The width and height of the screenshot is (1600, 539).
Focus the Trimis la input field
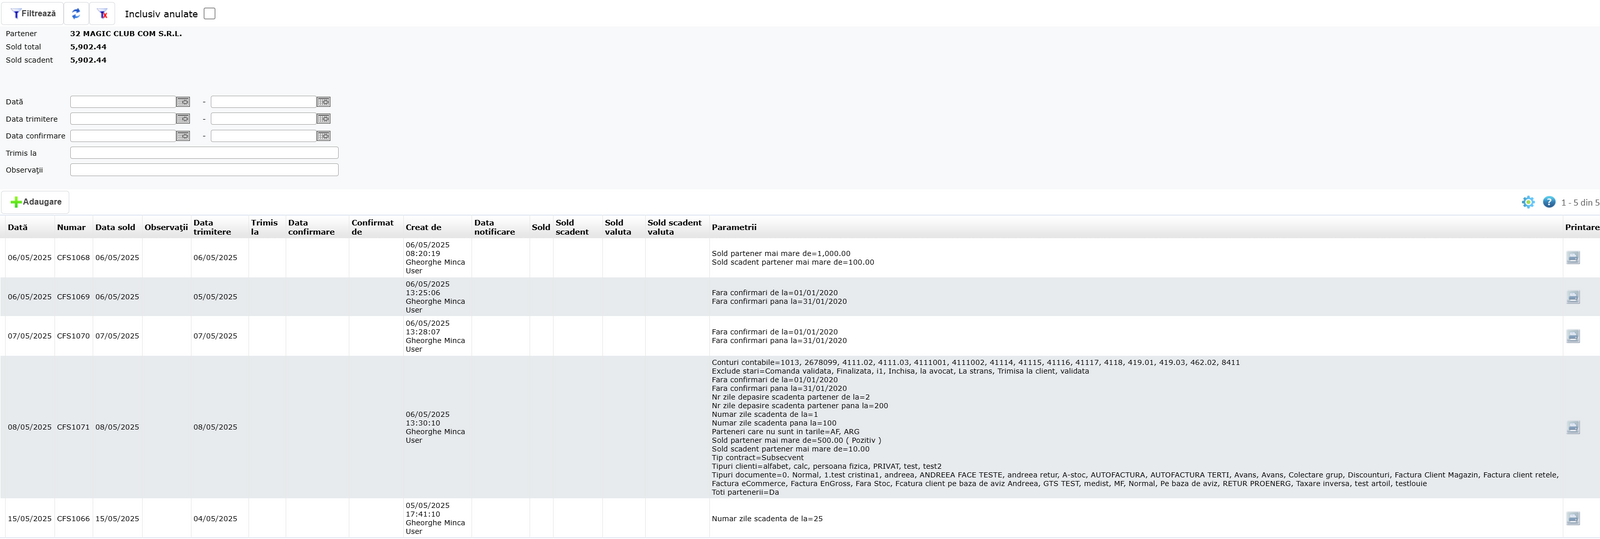click(x=204, y=153)
